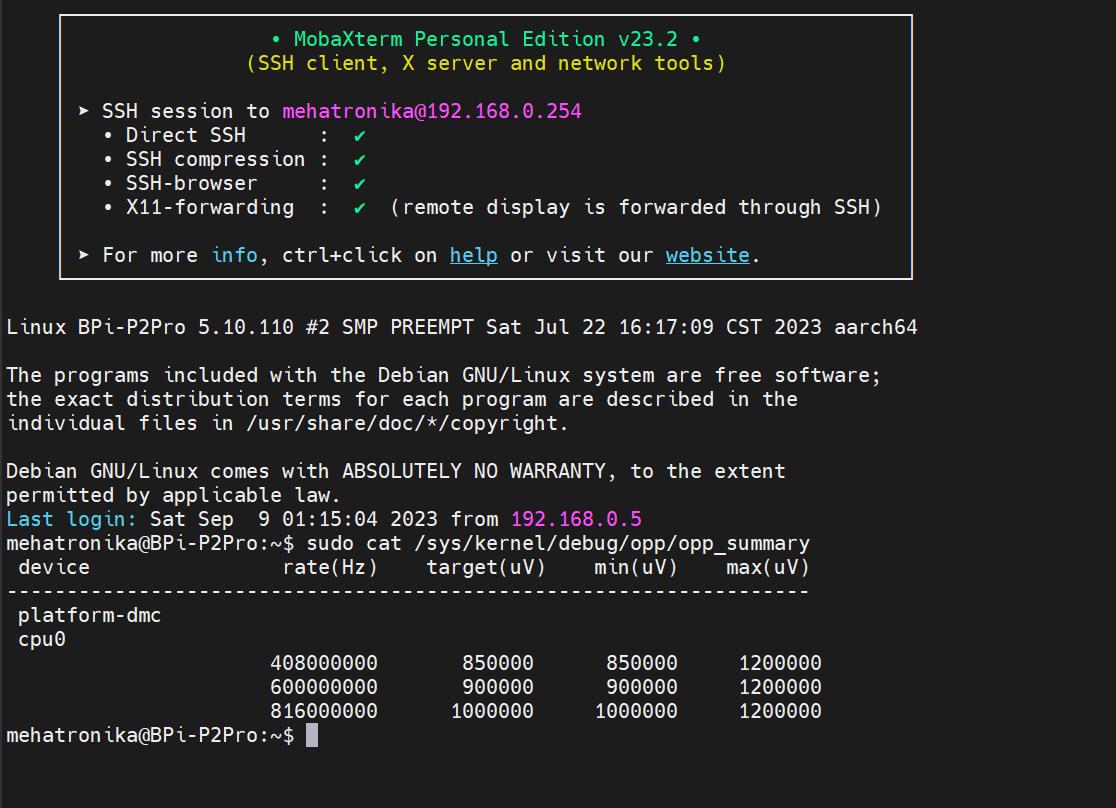Click the arrow before "SSH session to"
The width and height of the screenshot is (1116, 808).
click(x=84, y=111)
